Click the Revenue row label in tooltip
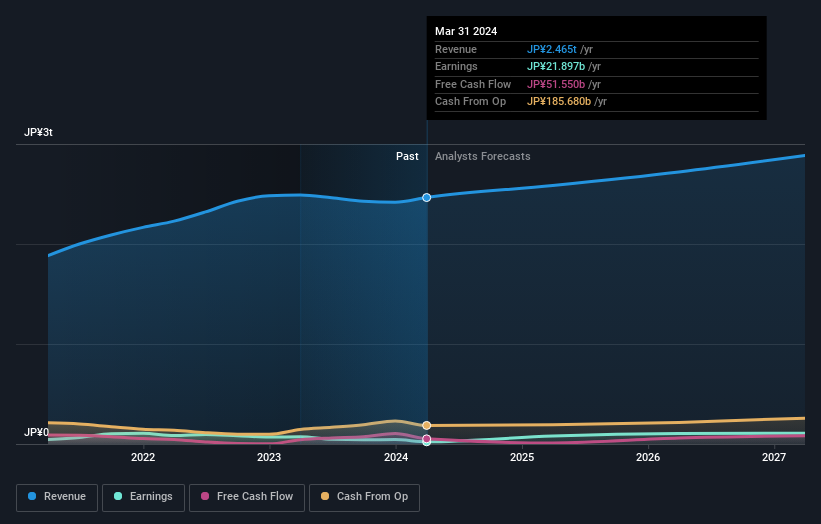Viewport: 821px width, 524px height. pyautogui.click(x=456, y=49)
